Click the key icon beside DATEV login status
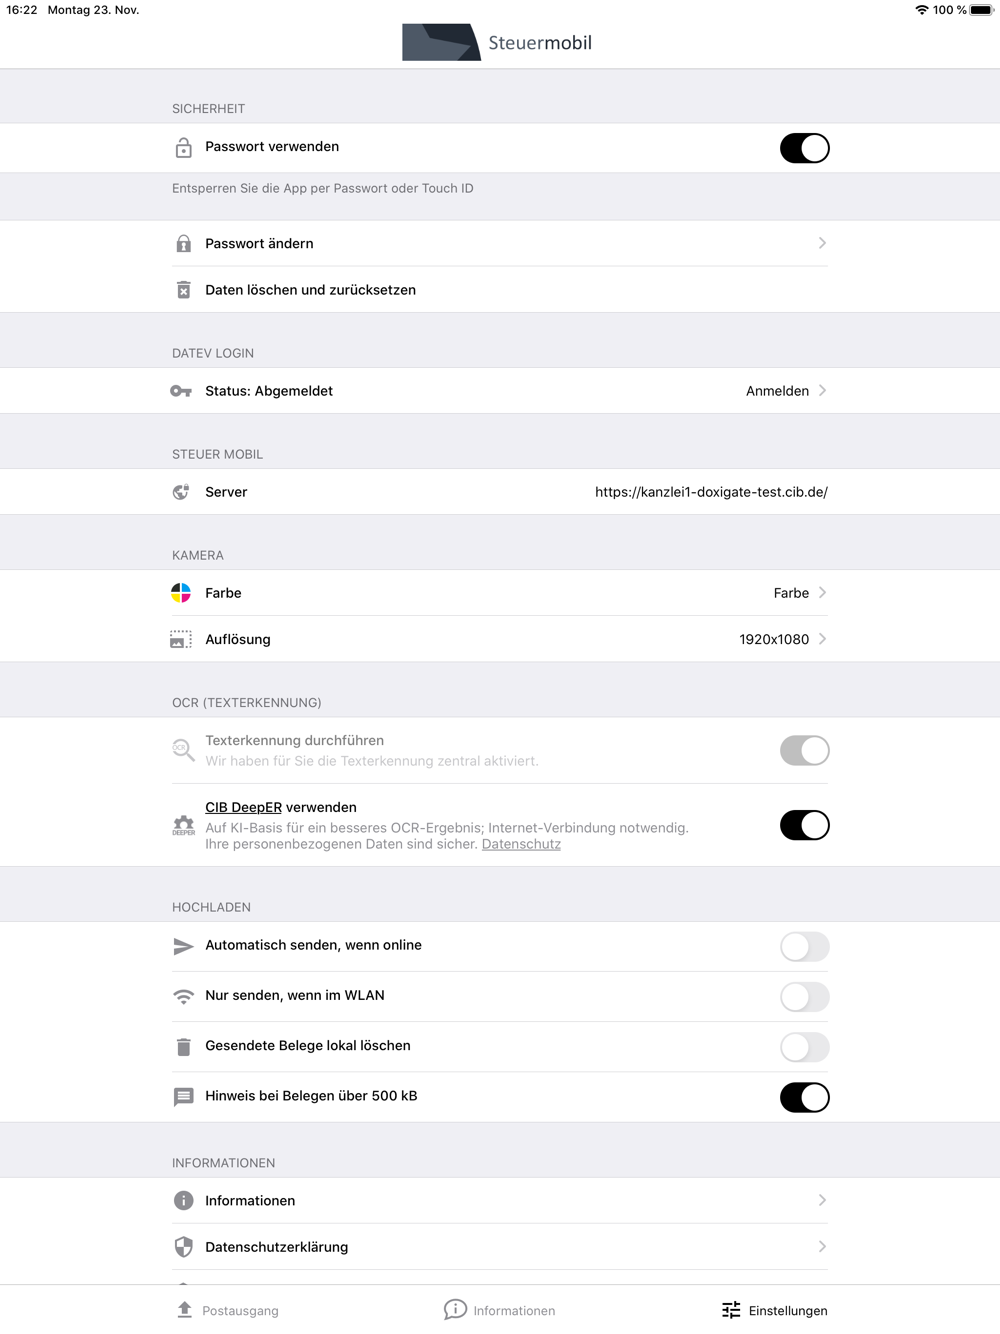This screenshot has height=1334, width=1000. 181,391
